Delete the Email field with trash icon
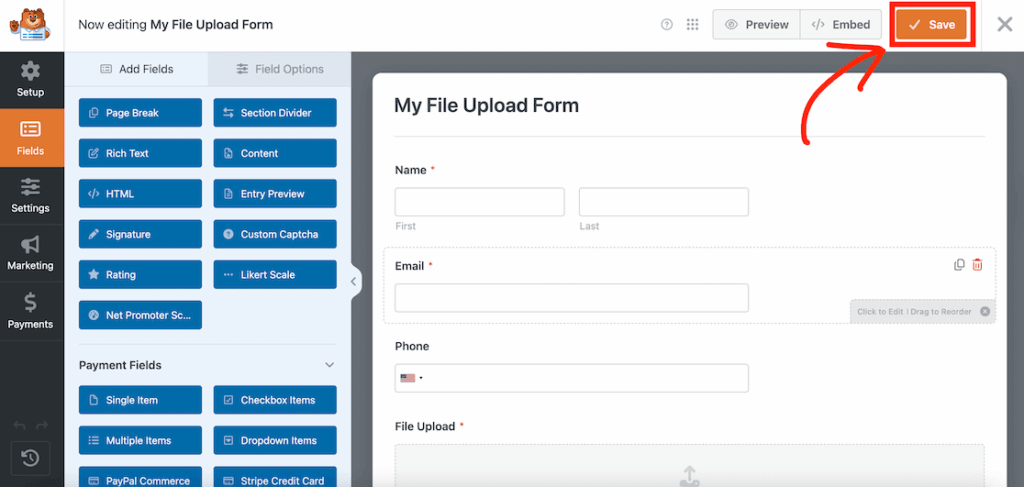Screen dimensions: 1024x487 (977, 264)
